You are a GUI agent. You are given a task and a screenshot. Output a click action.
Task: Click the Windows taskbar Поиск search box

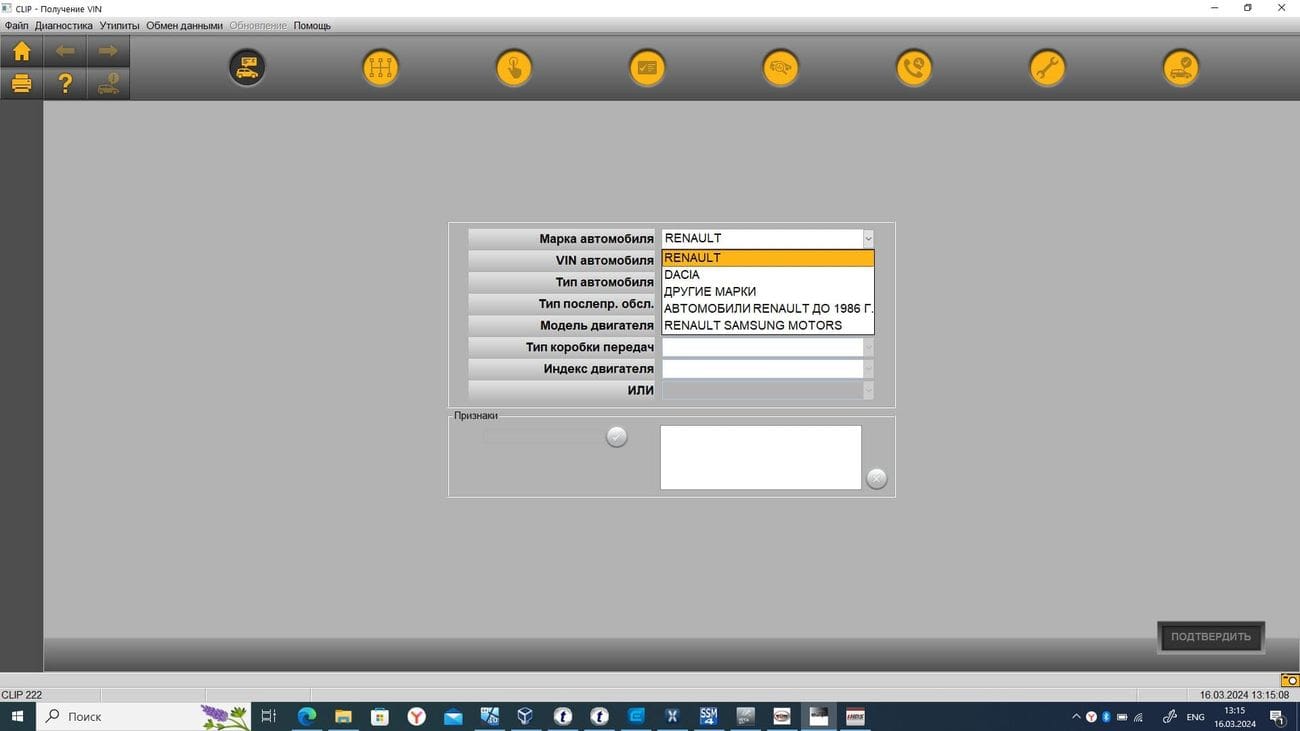(143, 716)
